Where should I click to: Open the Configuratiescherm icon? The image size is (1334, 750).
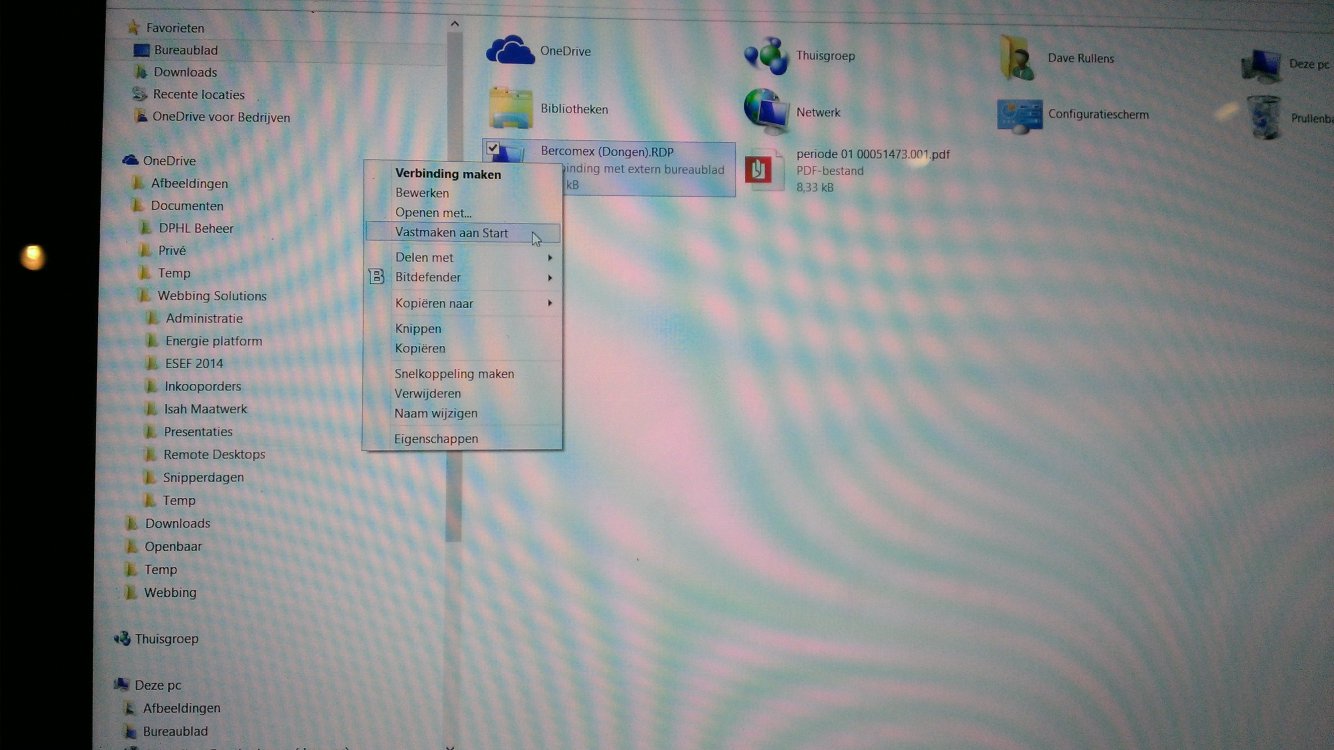pos(1019,115)
